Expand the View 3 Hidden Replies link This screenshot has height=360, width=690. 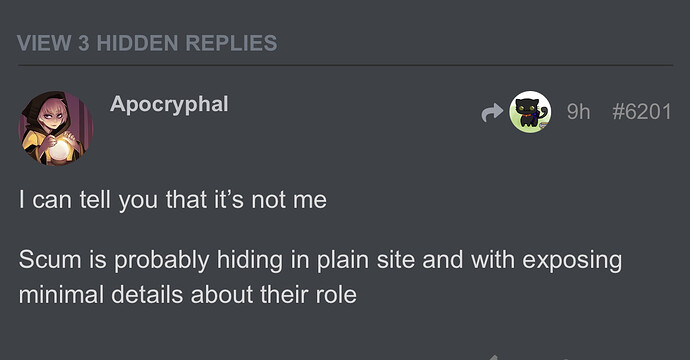pyautogui.click(x=147, y=43)
